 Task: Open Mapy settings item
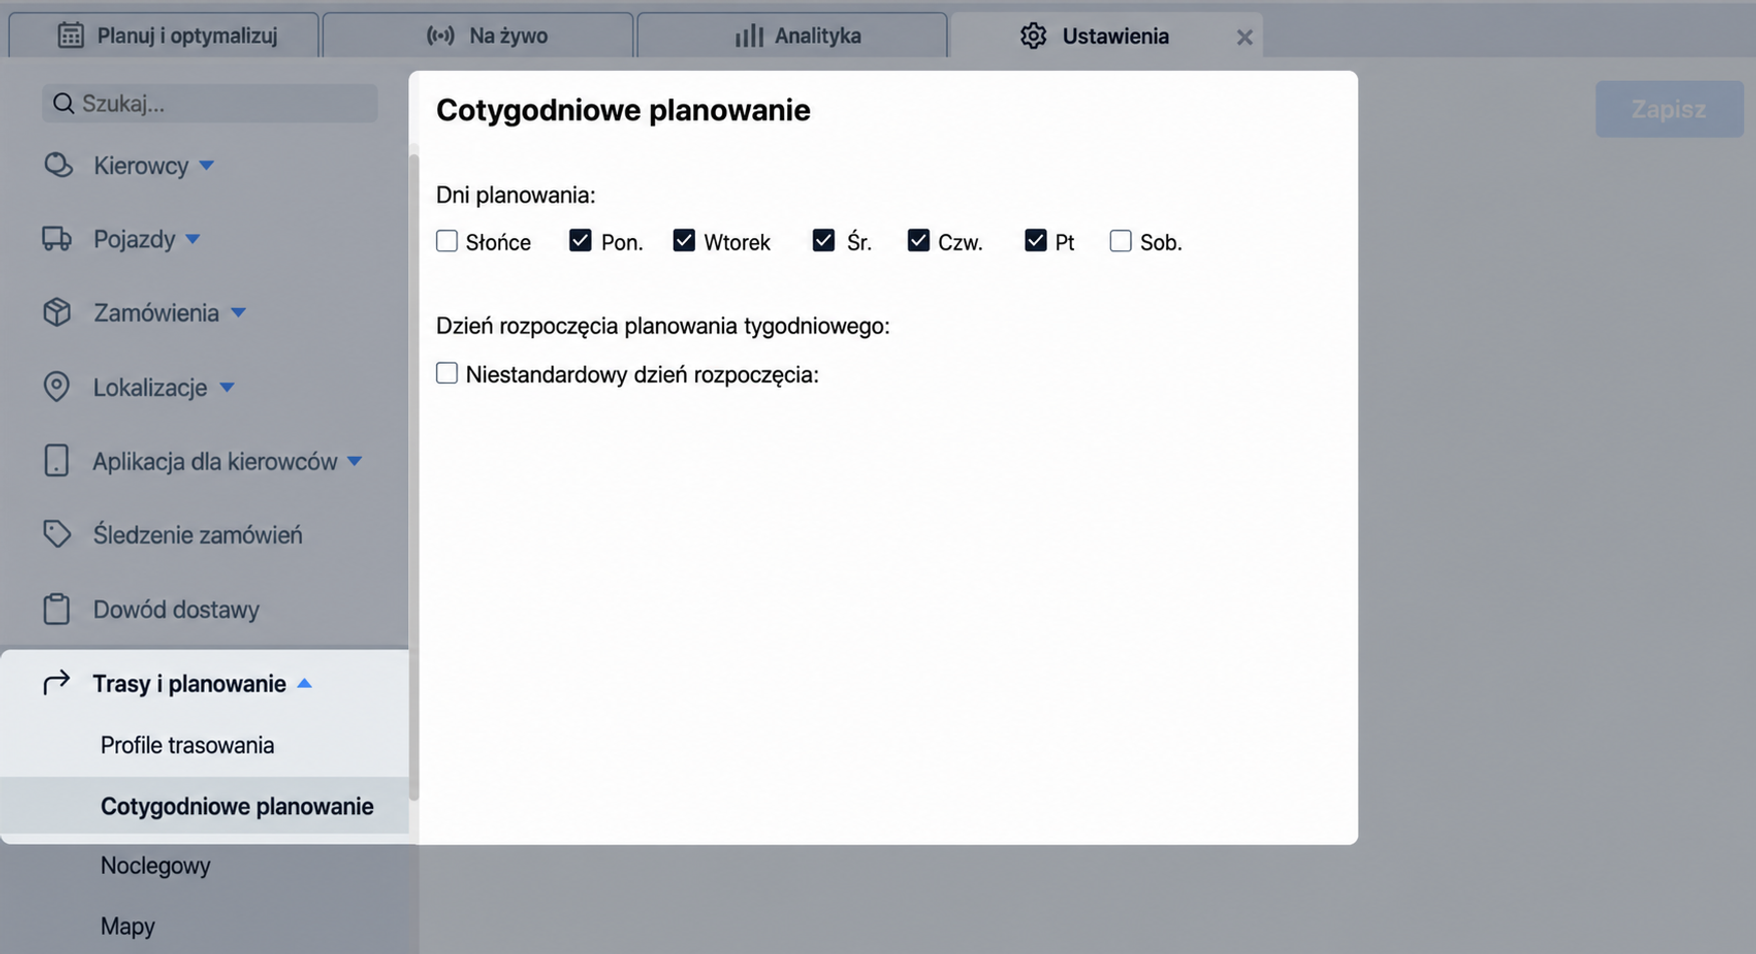pos(127,926)
